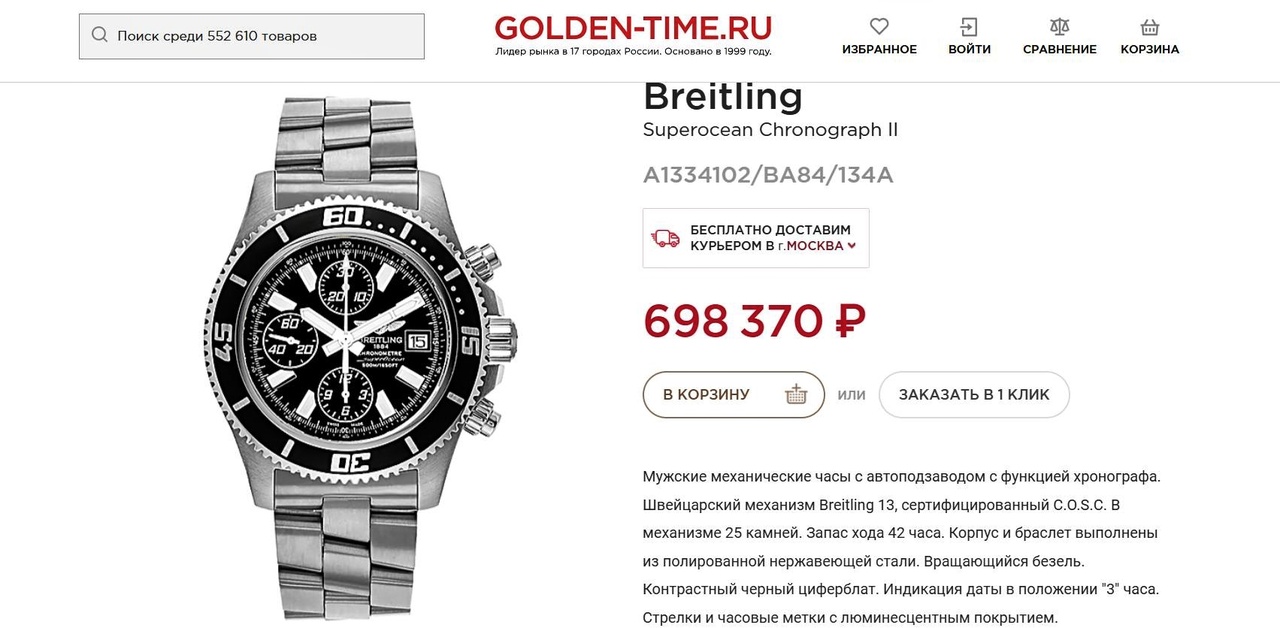Add the watch with 'В КОРЗИНУ' button
1280x628 pixels.
click(x=707, y=394)
